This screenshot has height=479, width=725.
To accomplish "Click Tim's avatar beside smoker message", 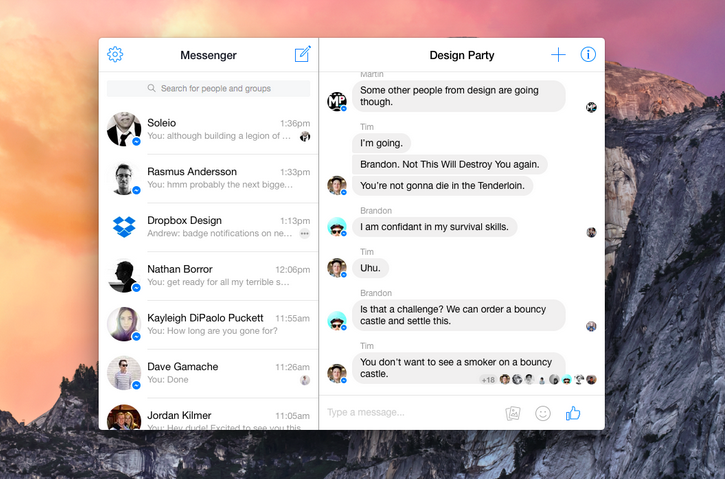I will coord(337,374).
